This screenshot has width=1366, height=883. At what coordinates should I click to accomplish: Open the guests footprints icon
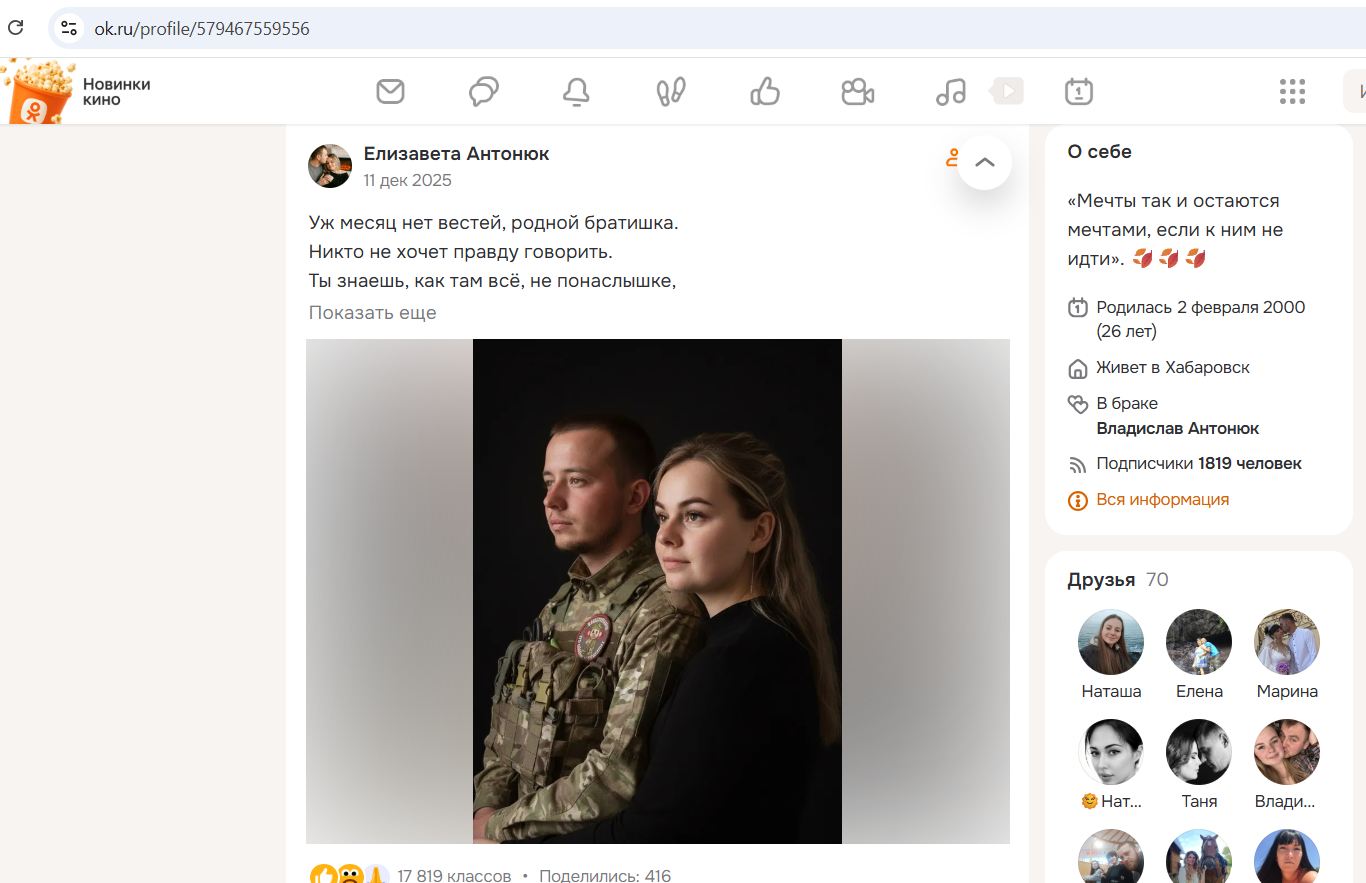[670, 92]
